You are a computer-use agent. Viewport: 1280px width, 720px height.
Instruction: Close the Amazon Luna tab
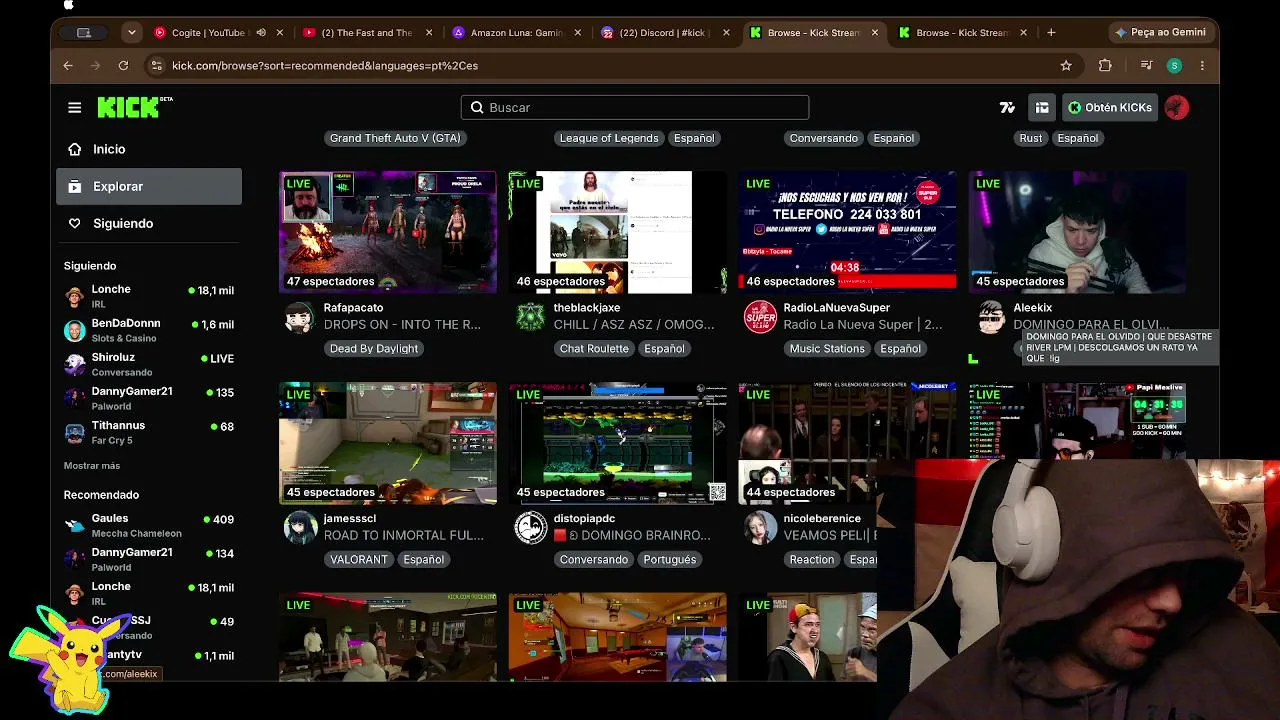[577, 32]
